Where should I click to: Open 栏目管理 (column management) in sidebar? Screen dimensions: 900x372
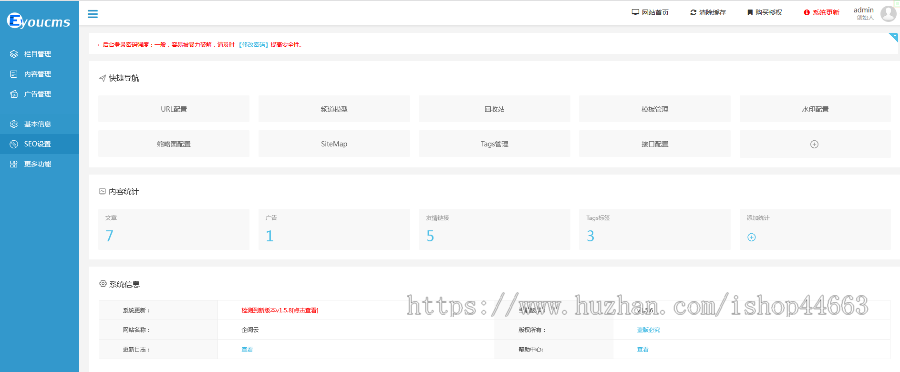pos(40,54)
